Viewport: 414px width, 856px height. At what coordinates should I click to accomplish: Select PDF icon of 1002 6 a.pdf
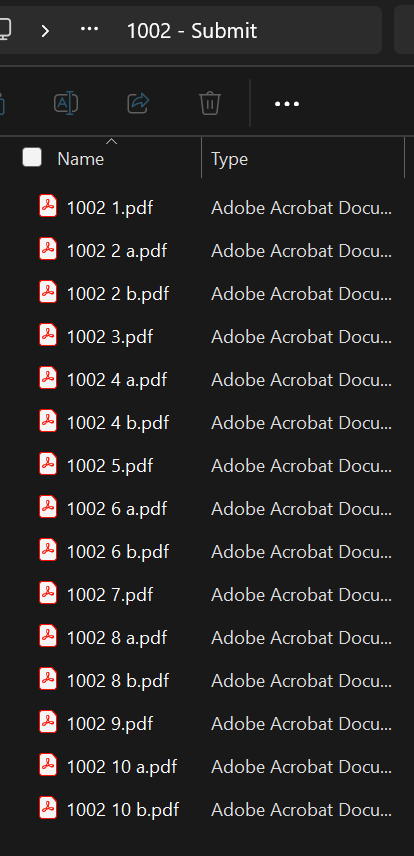(48, 508)
